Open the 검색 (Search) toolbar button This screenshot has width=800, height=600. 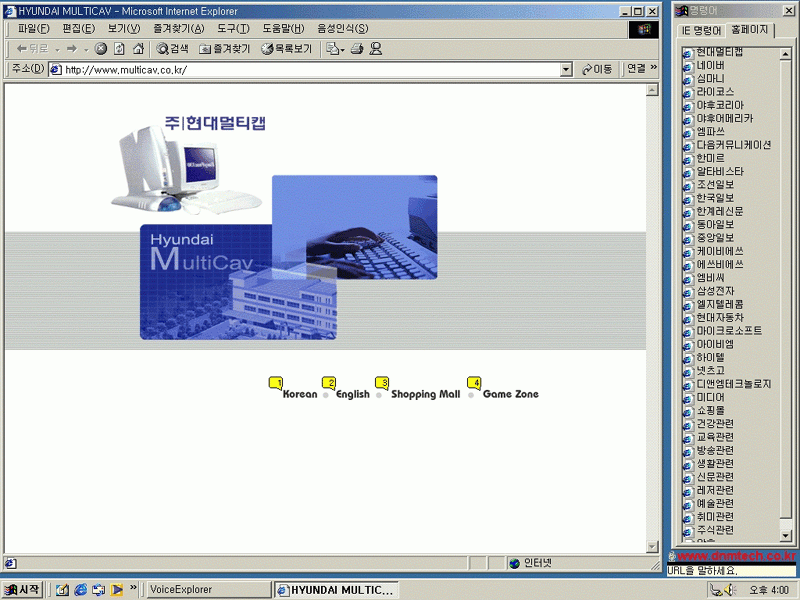(x=172, y=49)
